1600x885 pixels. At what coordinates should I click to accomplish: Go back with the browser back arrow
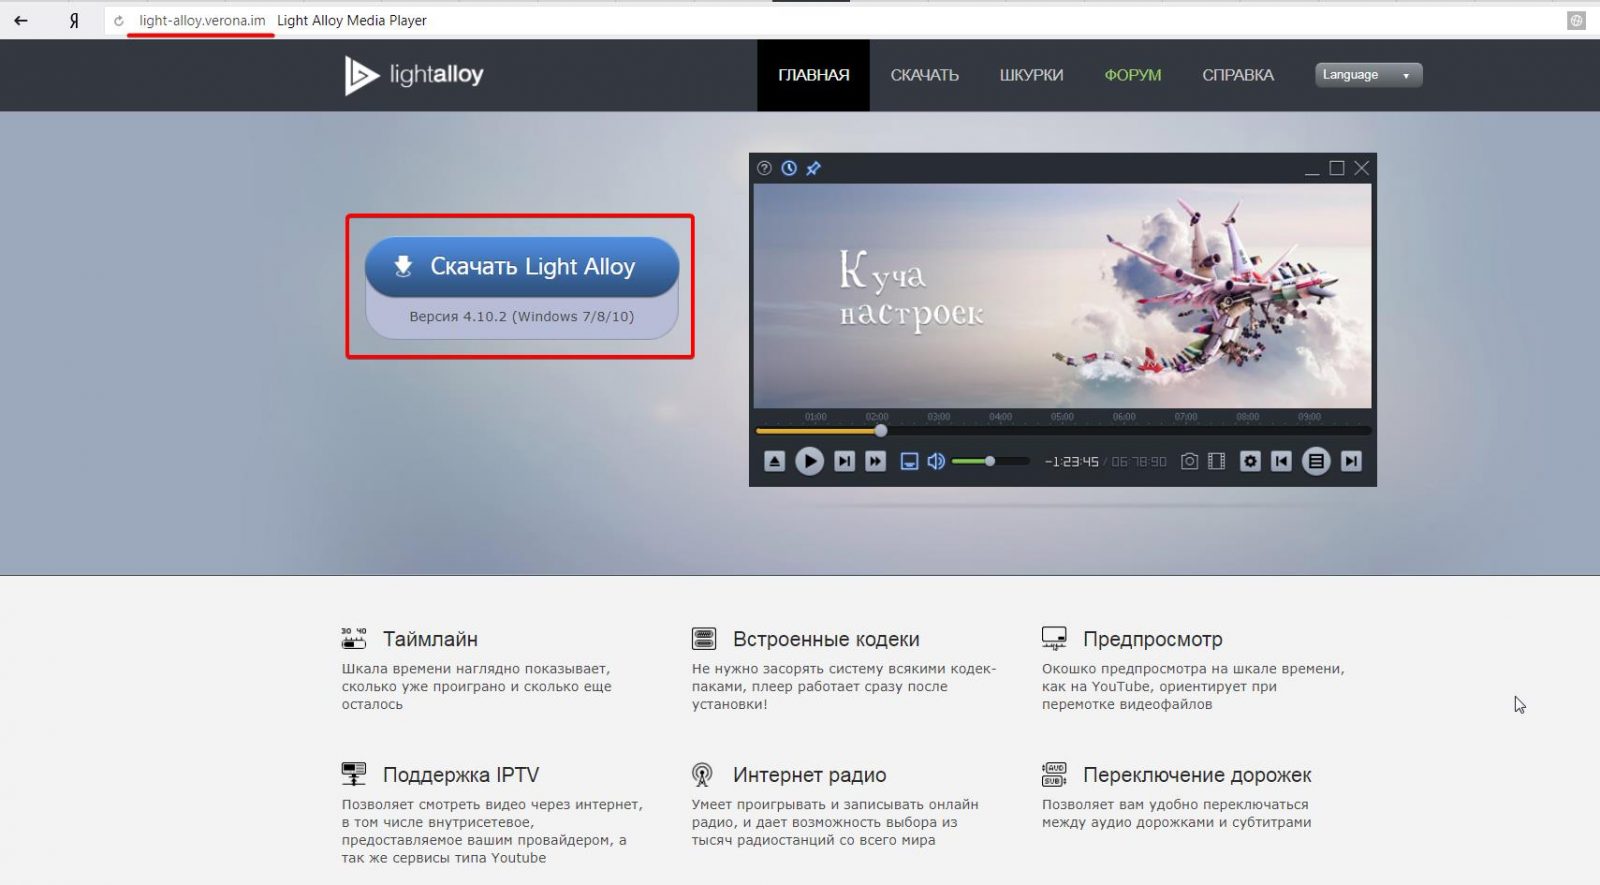point(20,20)
